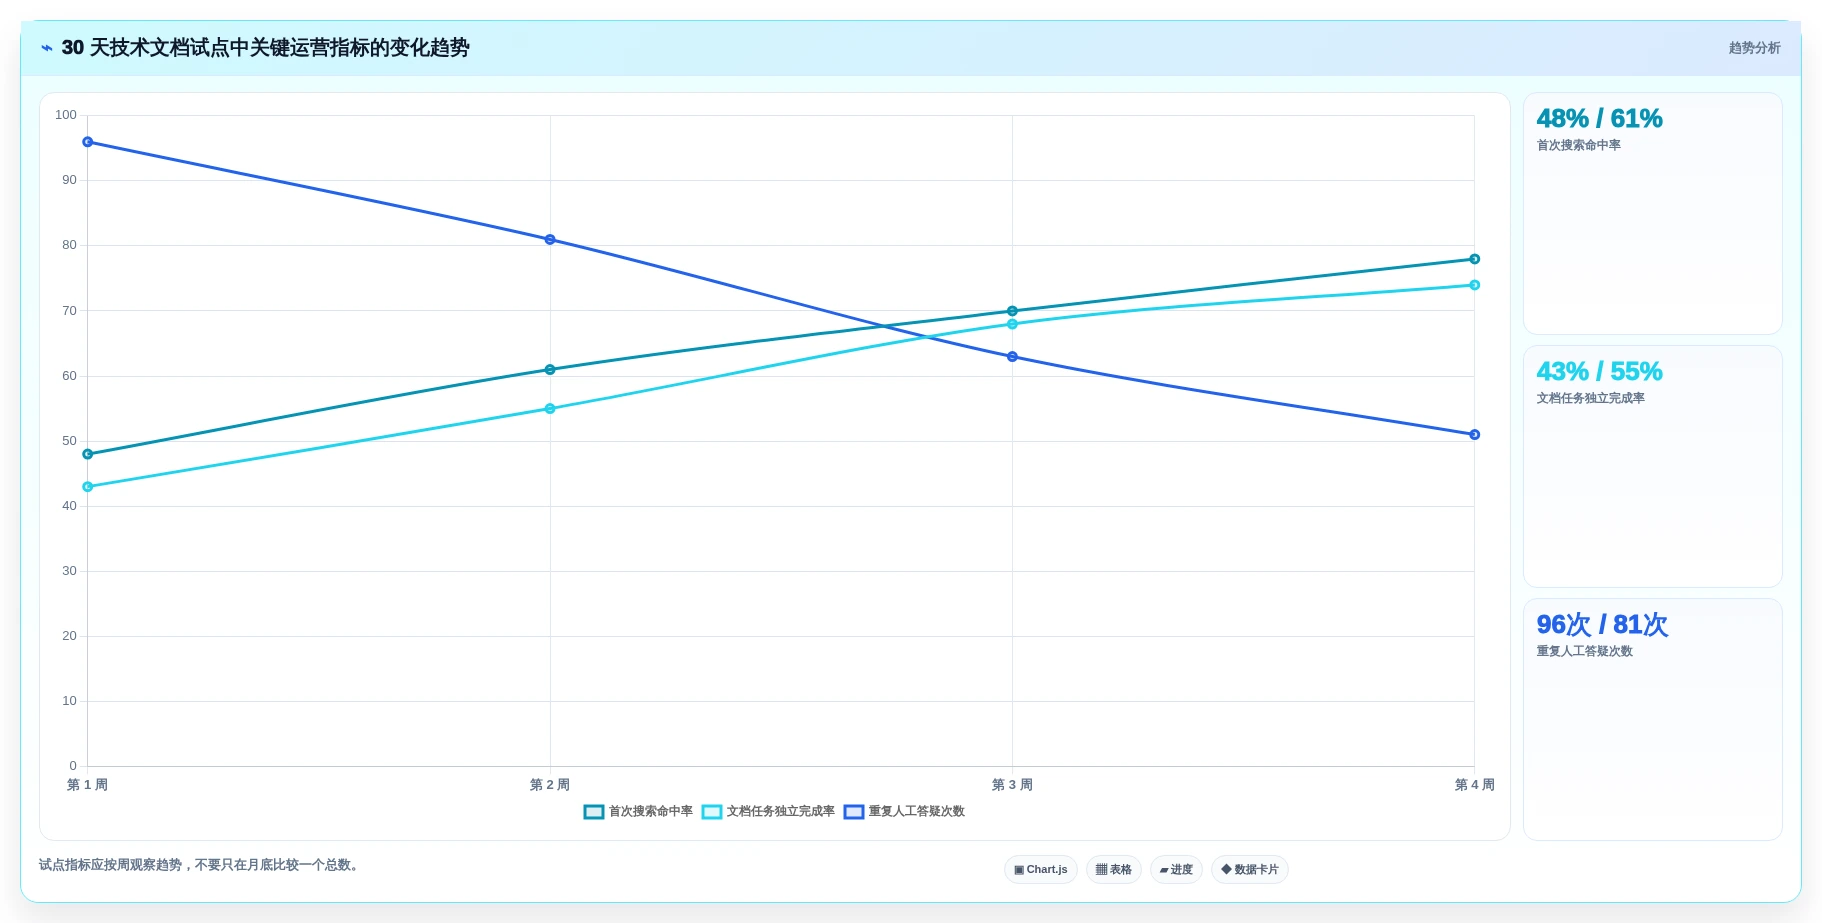Click the 数据卡片 chip

point(1250,870)
